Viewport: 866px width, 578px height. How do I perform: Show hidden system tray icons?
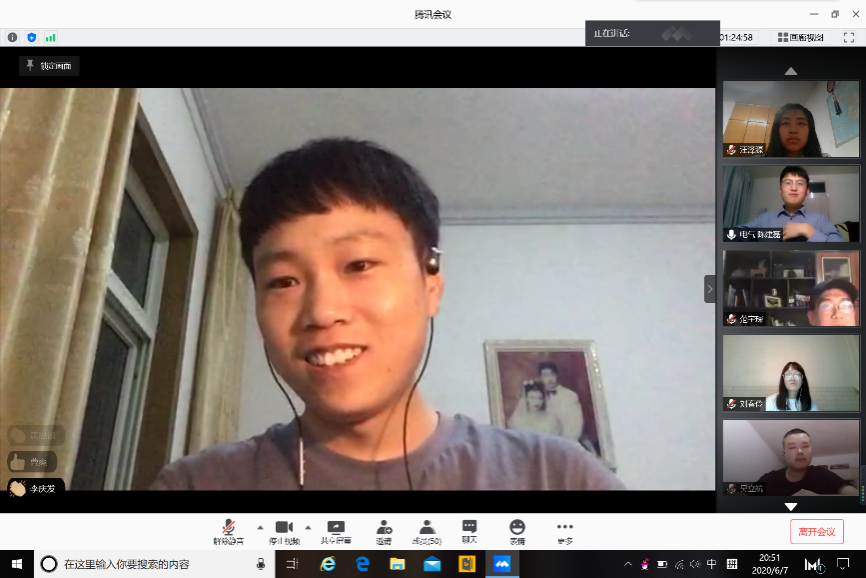628,564
